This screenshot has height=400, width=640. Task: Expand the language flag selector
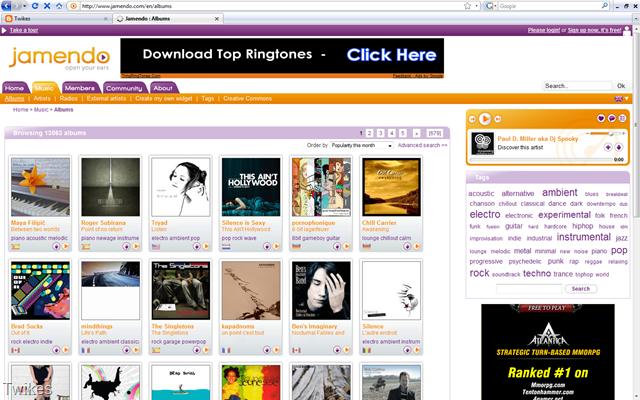[x=622, y=98]
